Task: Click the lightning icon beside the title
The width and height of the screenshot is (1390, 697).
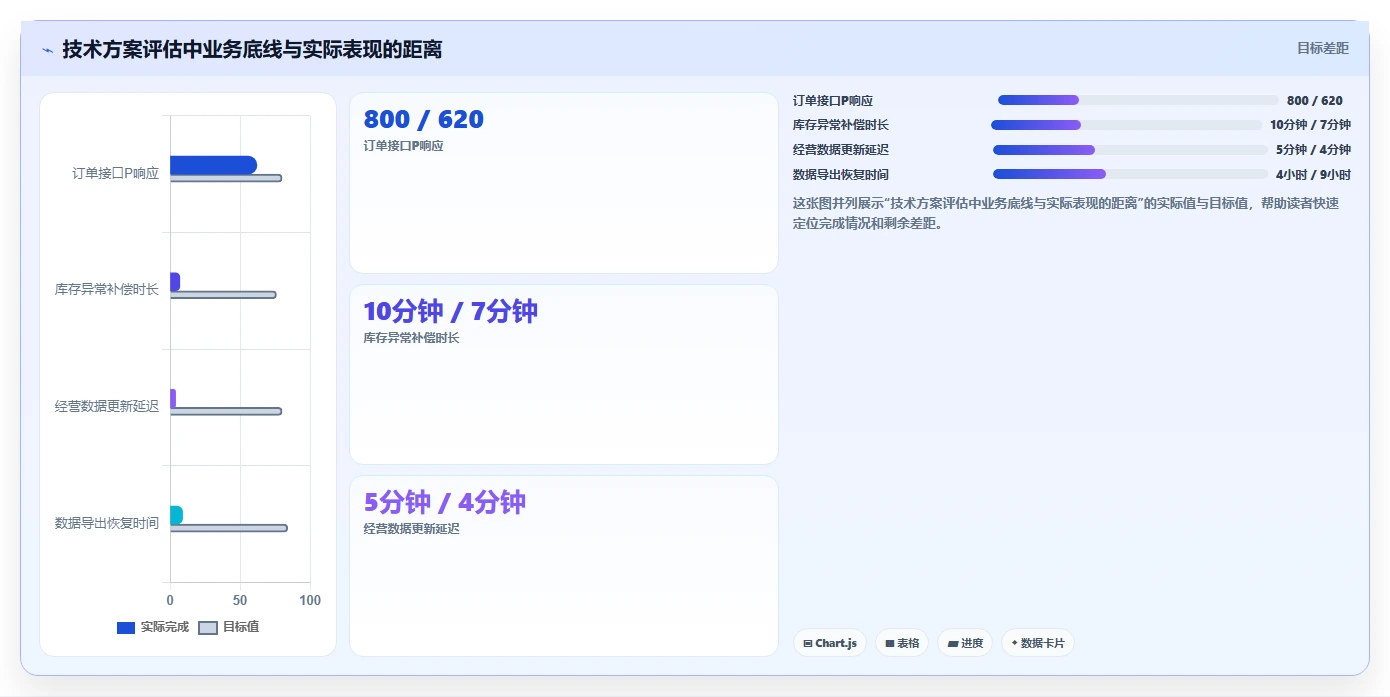Action: coord(47,50)
